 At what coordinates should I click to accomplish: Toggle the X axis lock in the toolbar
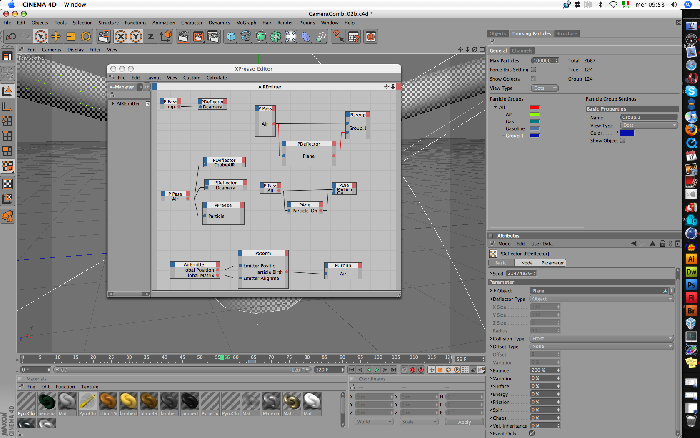pos(121,36)
